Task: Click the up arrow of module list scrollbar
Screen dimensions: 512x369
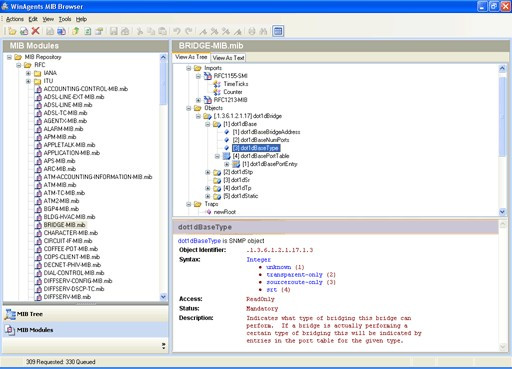Action: point(163,57)
